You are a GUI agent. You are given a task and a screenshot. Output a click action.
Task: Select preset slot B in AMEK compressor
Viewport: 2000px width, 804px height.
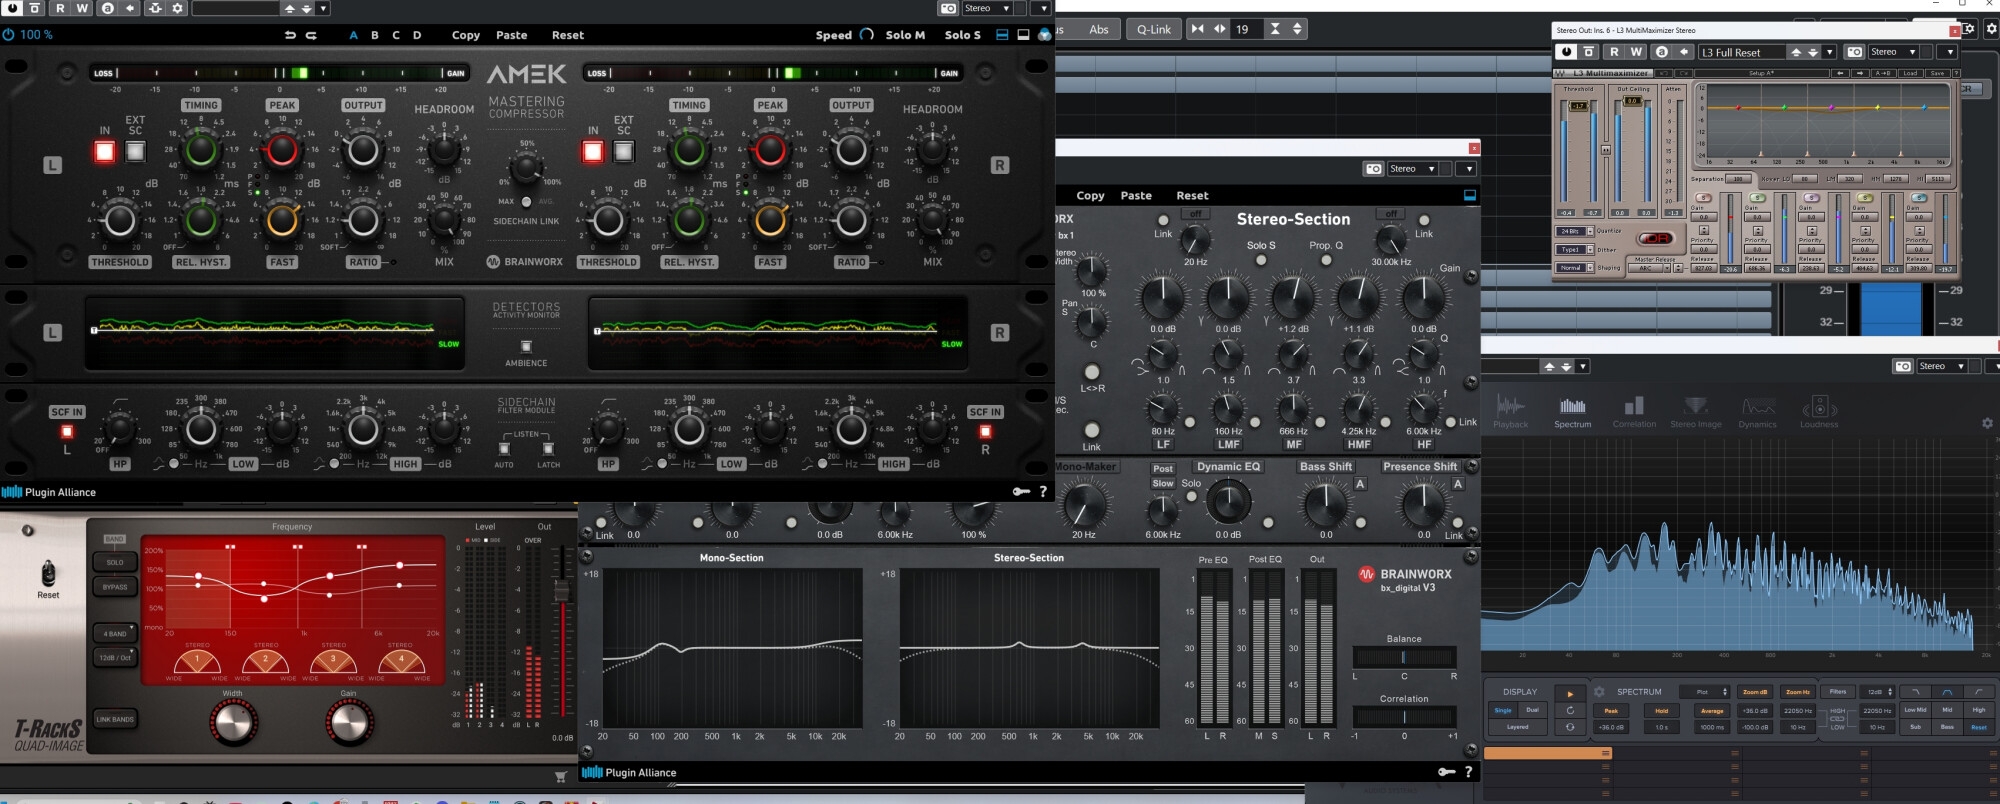pos(375,35)
